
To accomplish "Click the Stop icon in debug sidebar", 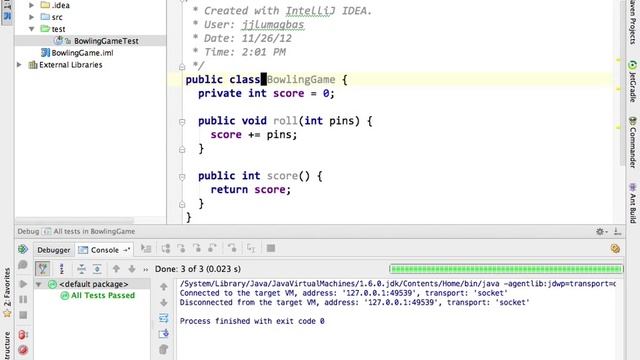I will tap(23, 315).
